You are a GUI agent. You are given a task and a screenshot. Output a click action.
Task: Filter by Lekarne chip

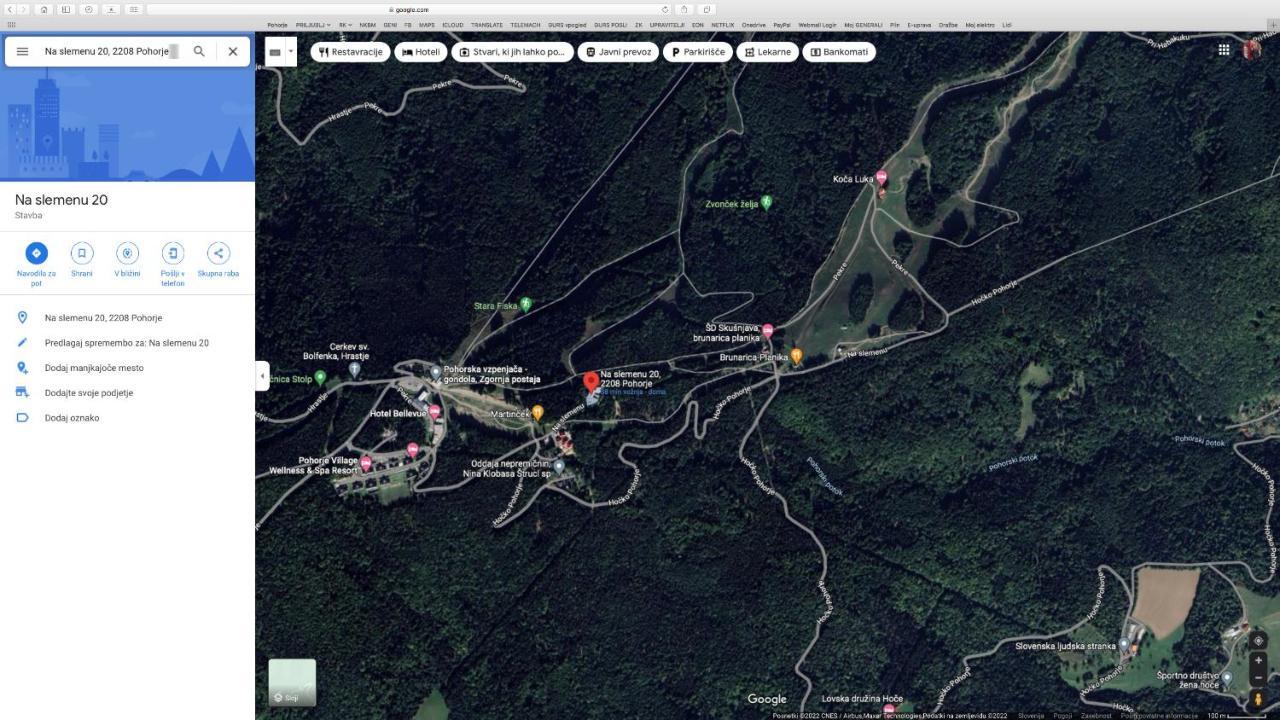pyautogui.click(x=767, y=52)
